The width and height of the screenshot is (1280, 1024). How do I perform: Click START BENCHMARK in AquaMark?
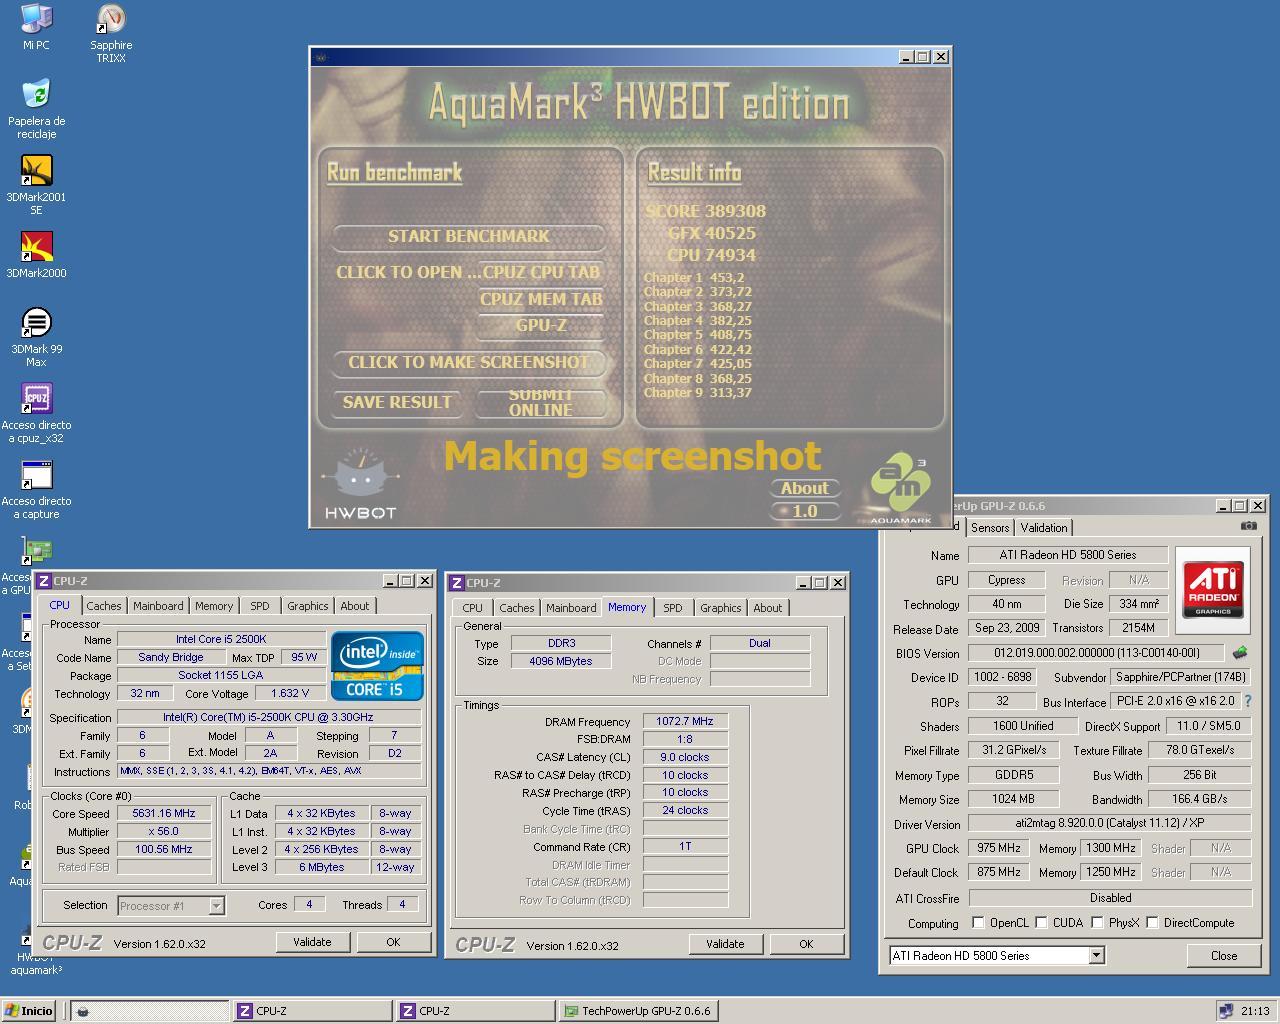tap(468, 237)
